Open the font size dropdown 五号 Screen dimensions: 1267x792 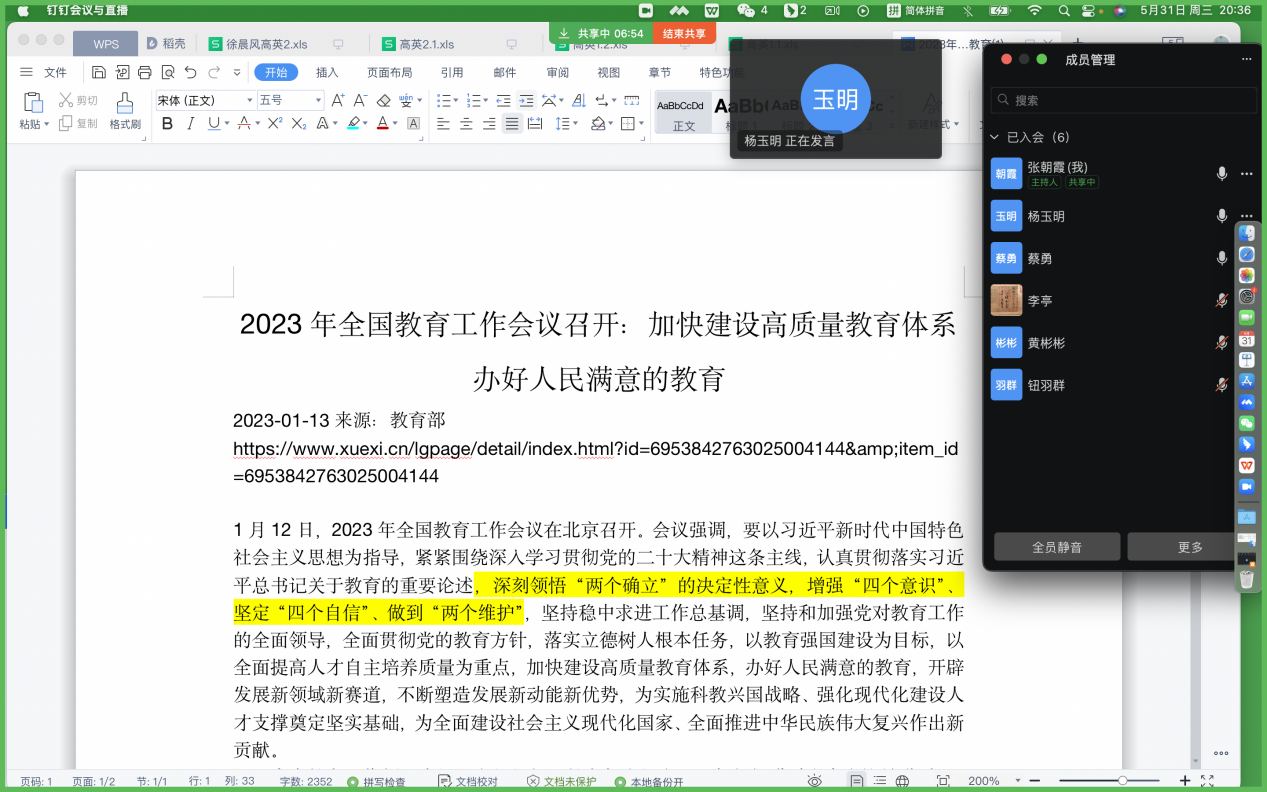tap(318, 100)
